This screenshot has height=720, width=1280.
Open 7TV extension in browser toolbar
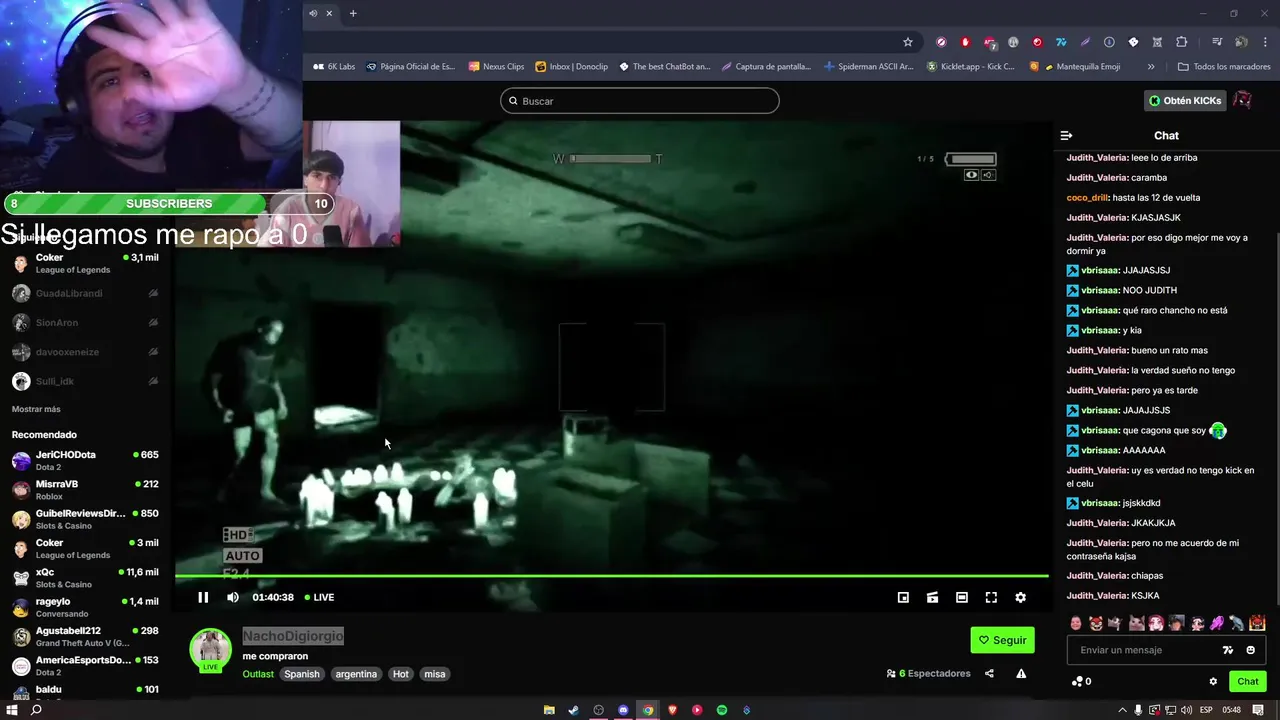point(1061,42)
